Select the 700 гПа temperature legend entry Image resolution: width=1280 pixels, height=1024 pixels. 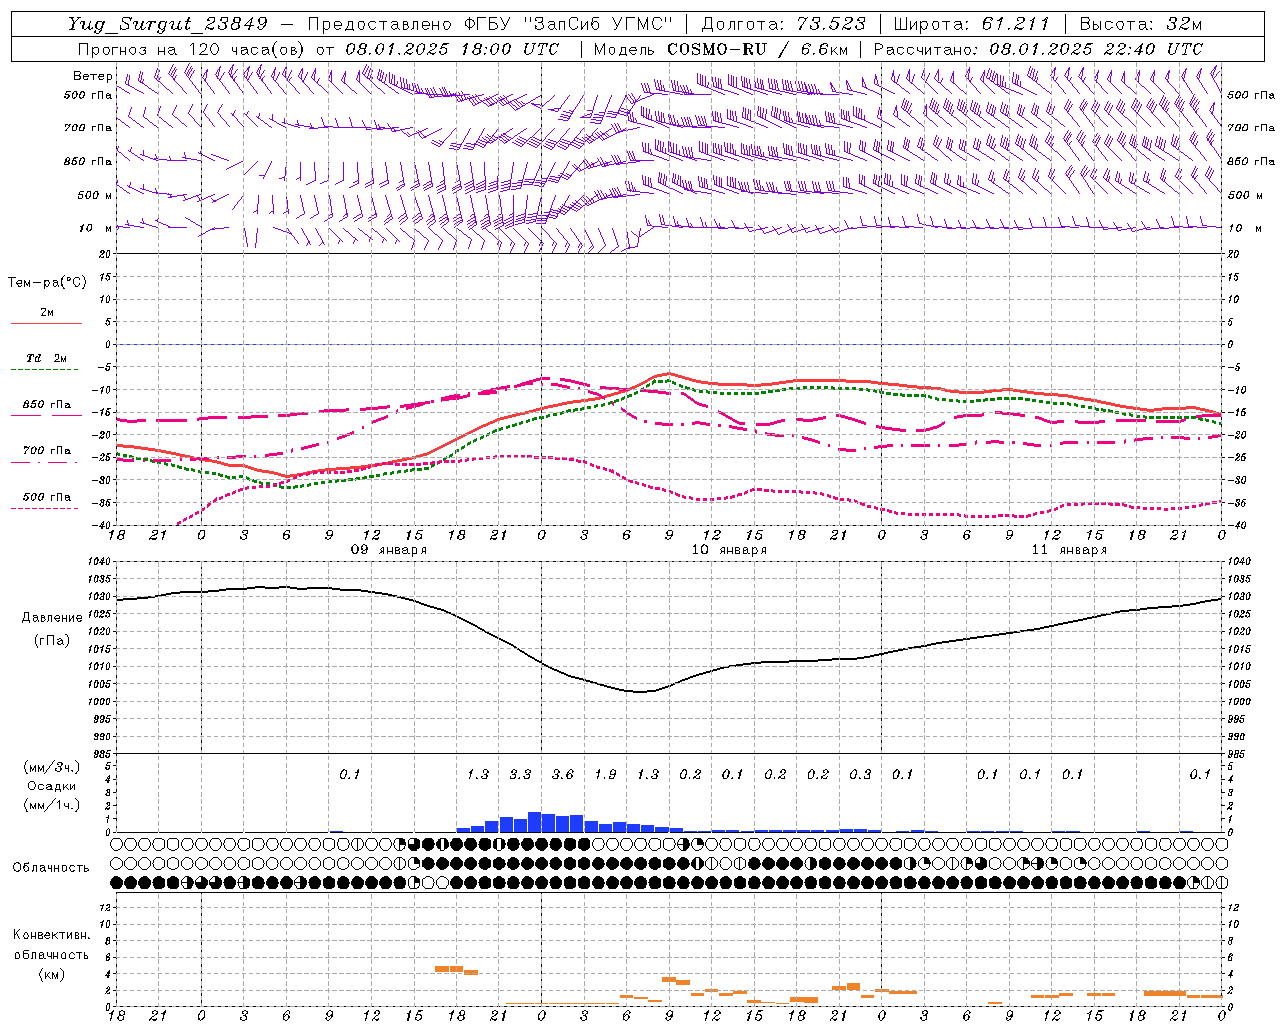click(x=47, y=451)
